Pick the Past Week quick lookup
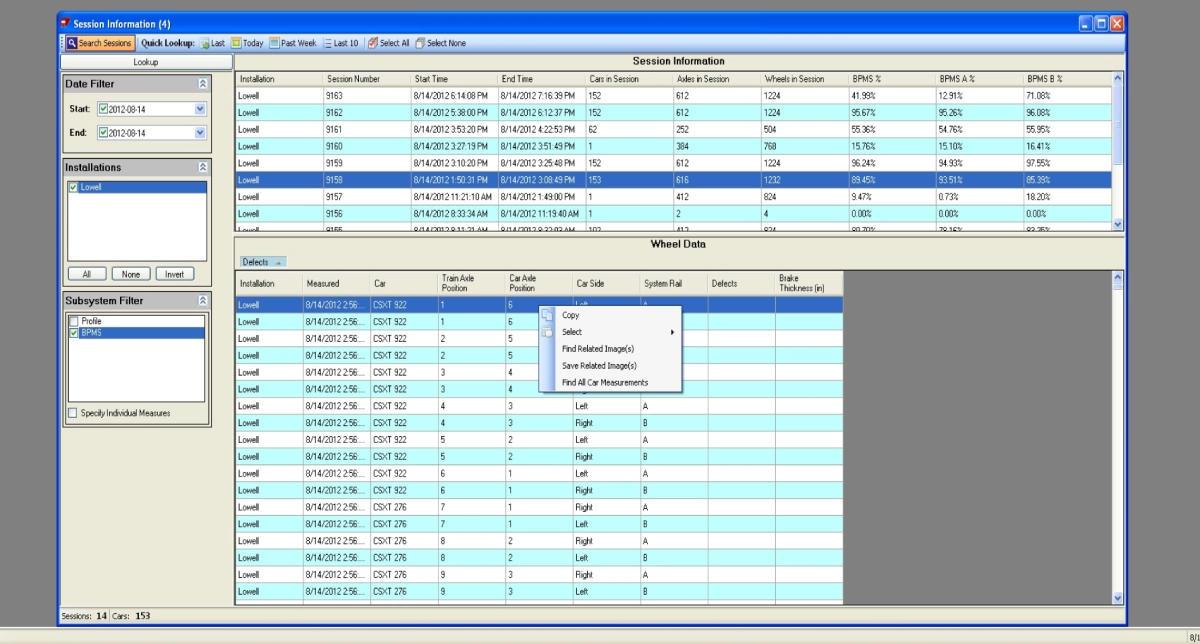The height and width of the screenshot is (644, 1200). pyautogui.click(x=293, y=43)
